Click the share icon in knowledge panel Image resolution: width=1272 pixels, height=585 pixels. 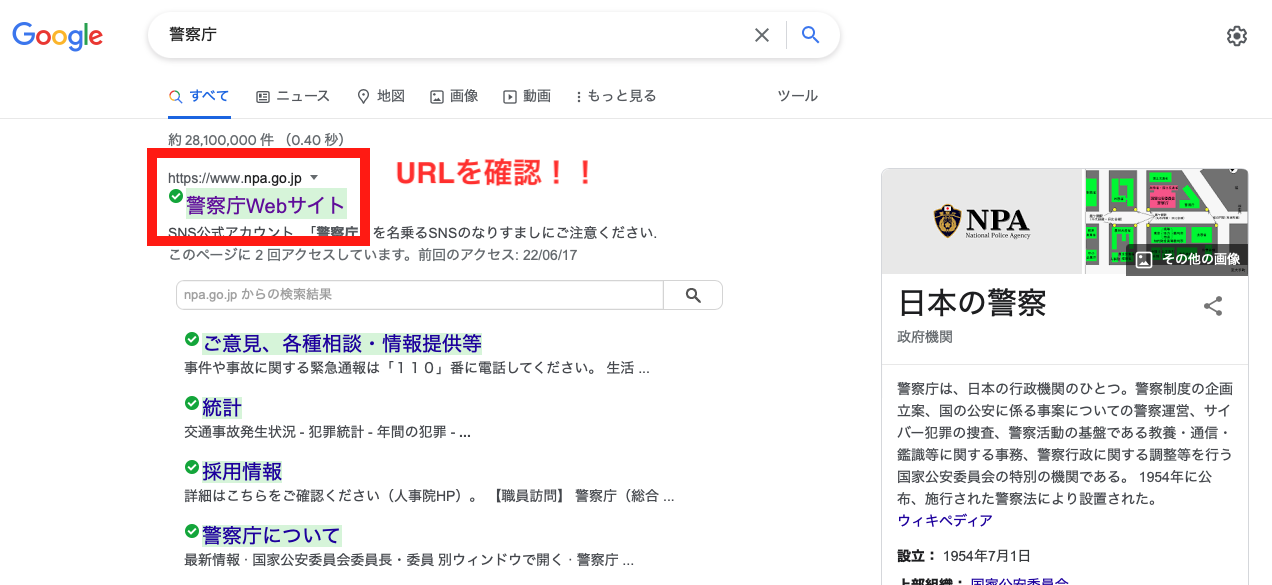click(1213, 306)
